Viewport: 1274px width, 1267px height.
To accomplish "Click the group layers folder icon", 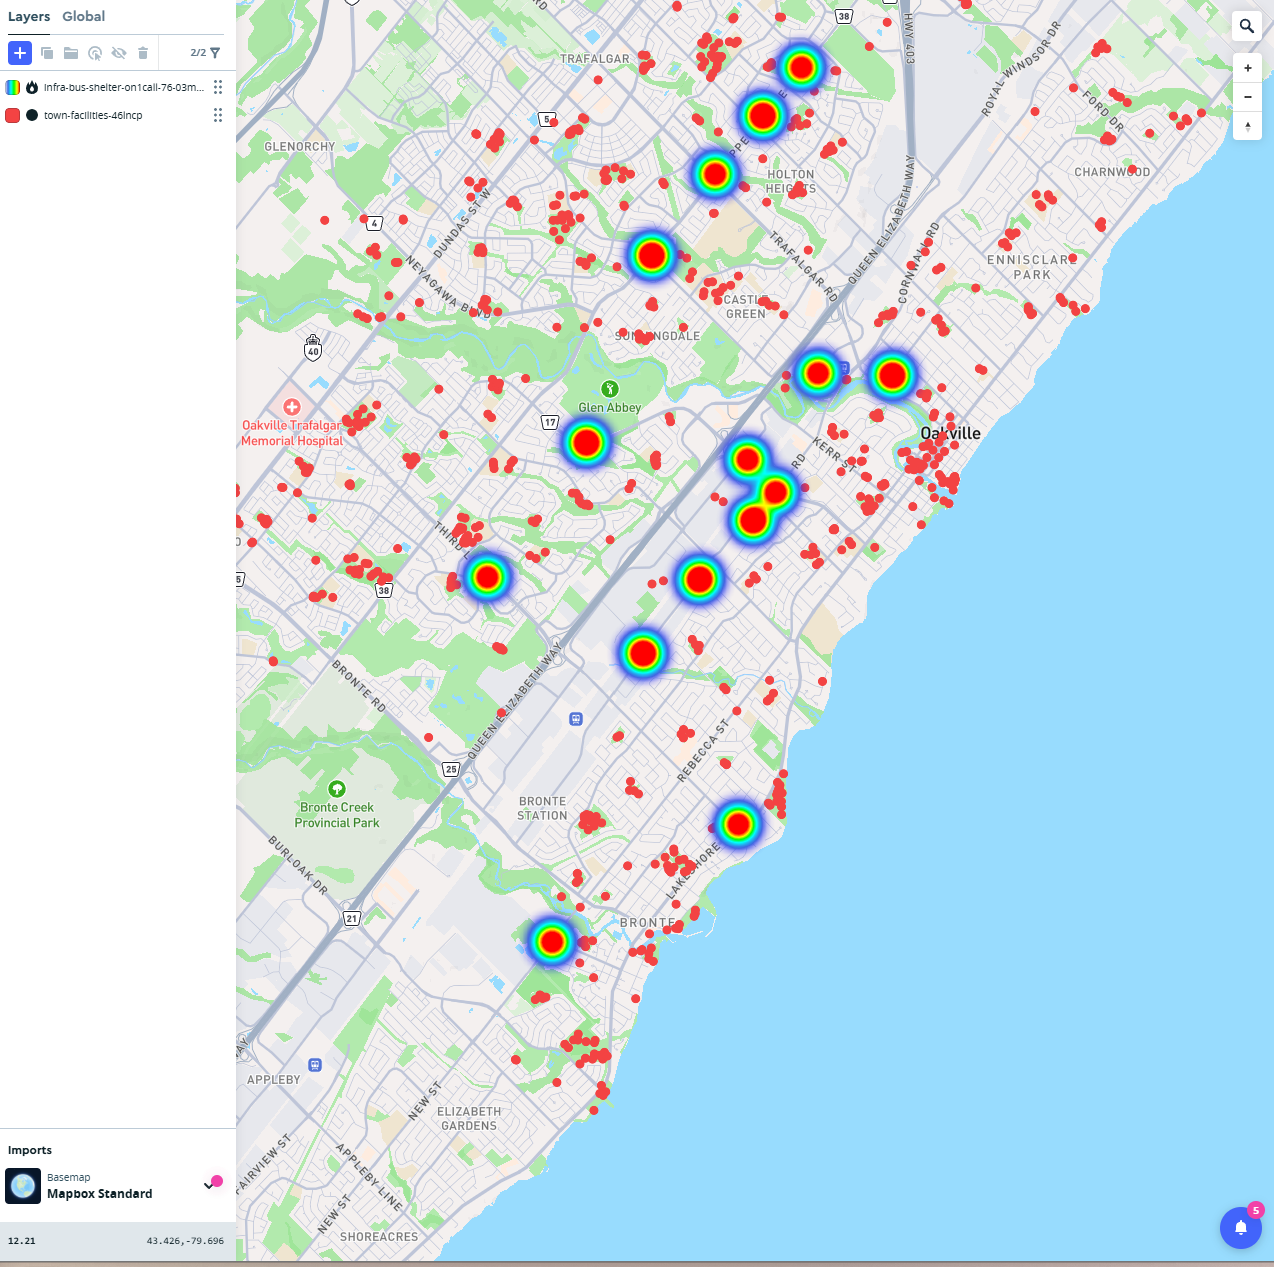I will 71,53.
